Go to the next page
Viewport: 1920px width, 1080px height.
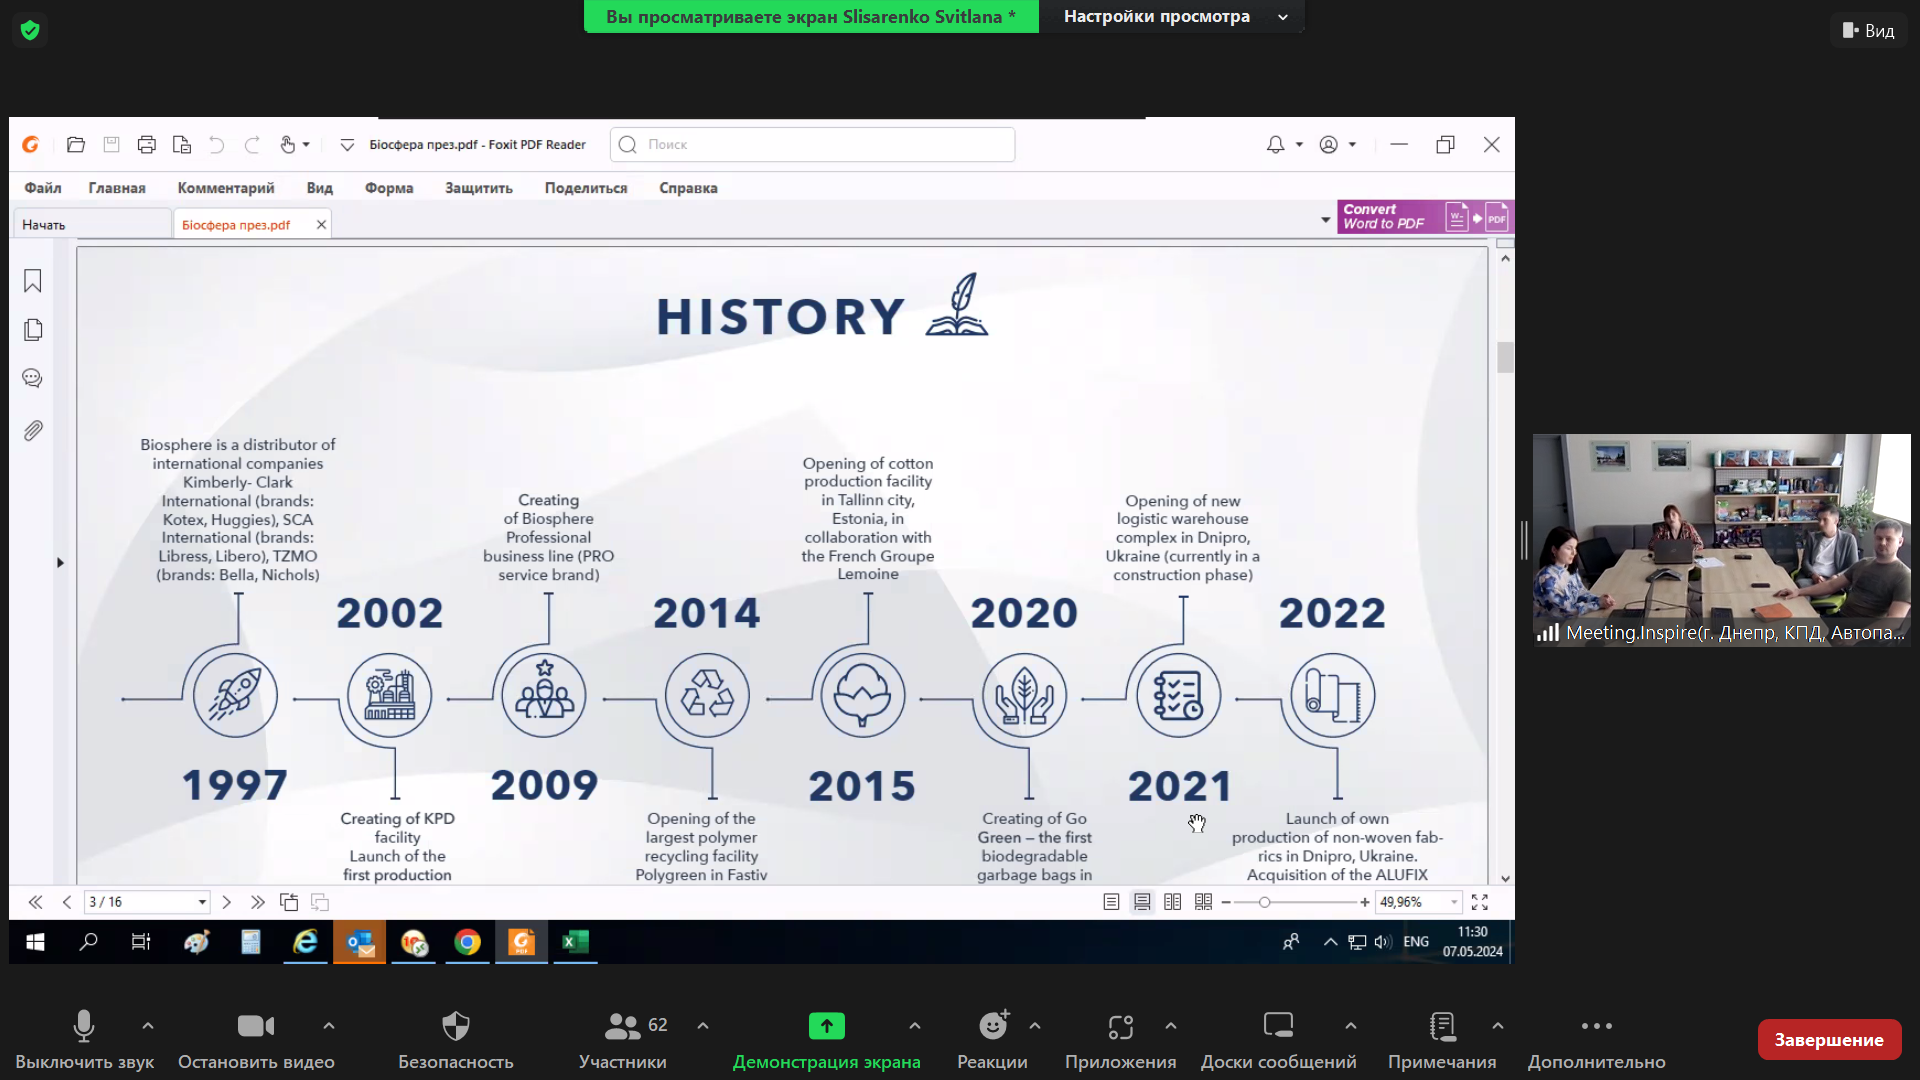coord(227,902)
